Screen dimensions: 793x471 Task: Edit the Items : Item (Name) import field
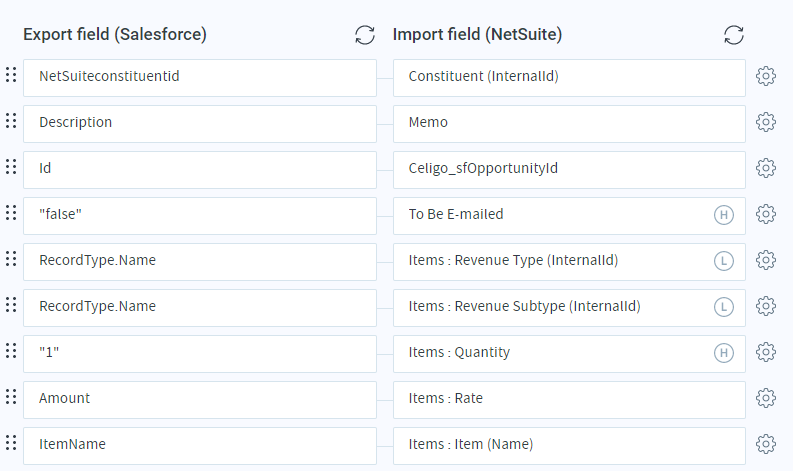tap(569, 446)
